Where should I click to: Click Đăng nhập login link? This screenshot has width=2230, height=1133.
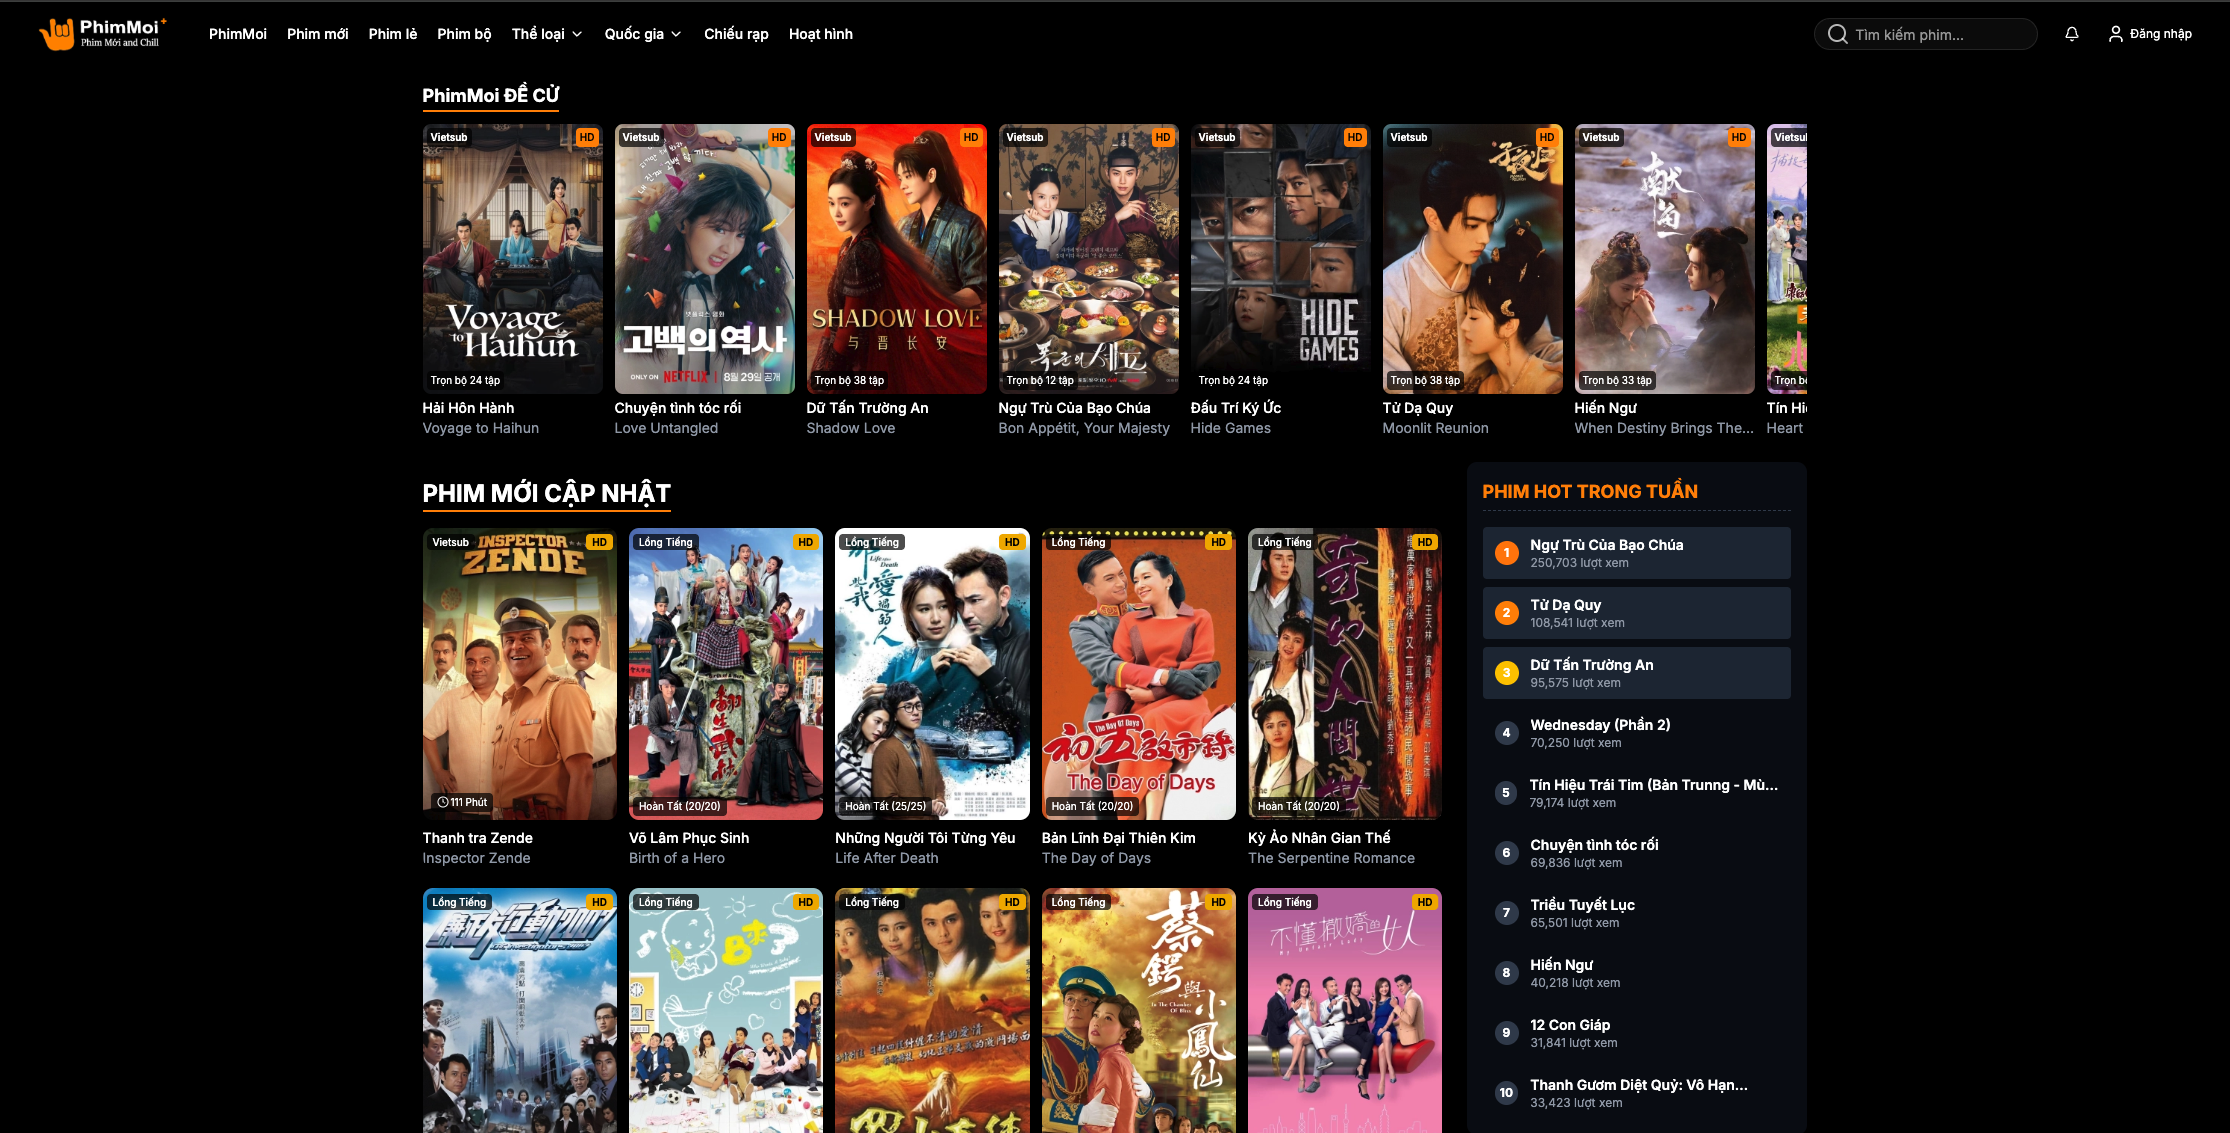tap(2160, 34)
